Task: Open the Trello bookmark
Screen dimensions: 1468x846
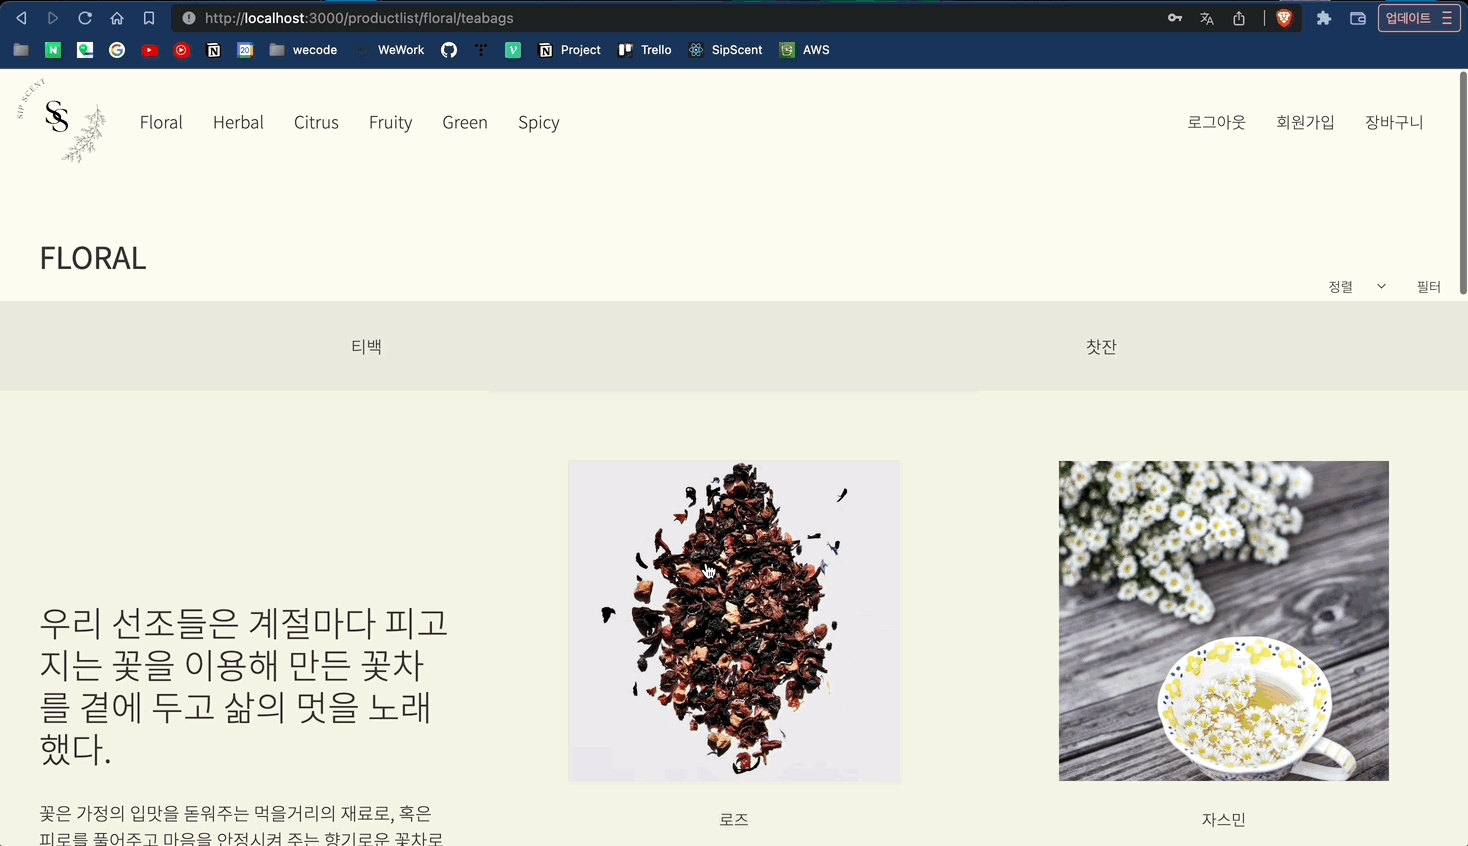Action: point(645,50)
